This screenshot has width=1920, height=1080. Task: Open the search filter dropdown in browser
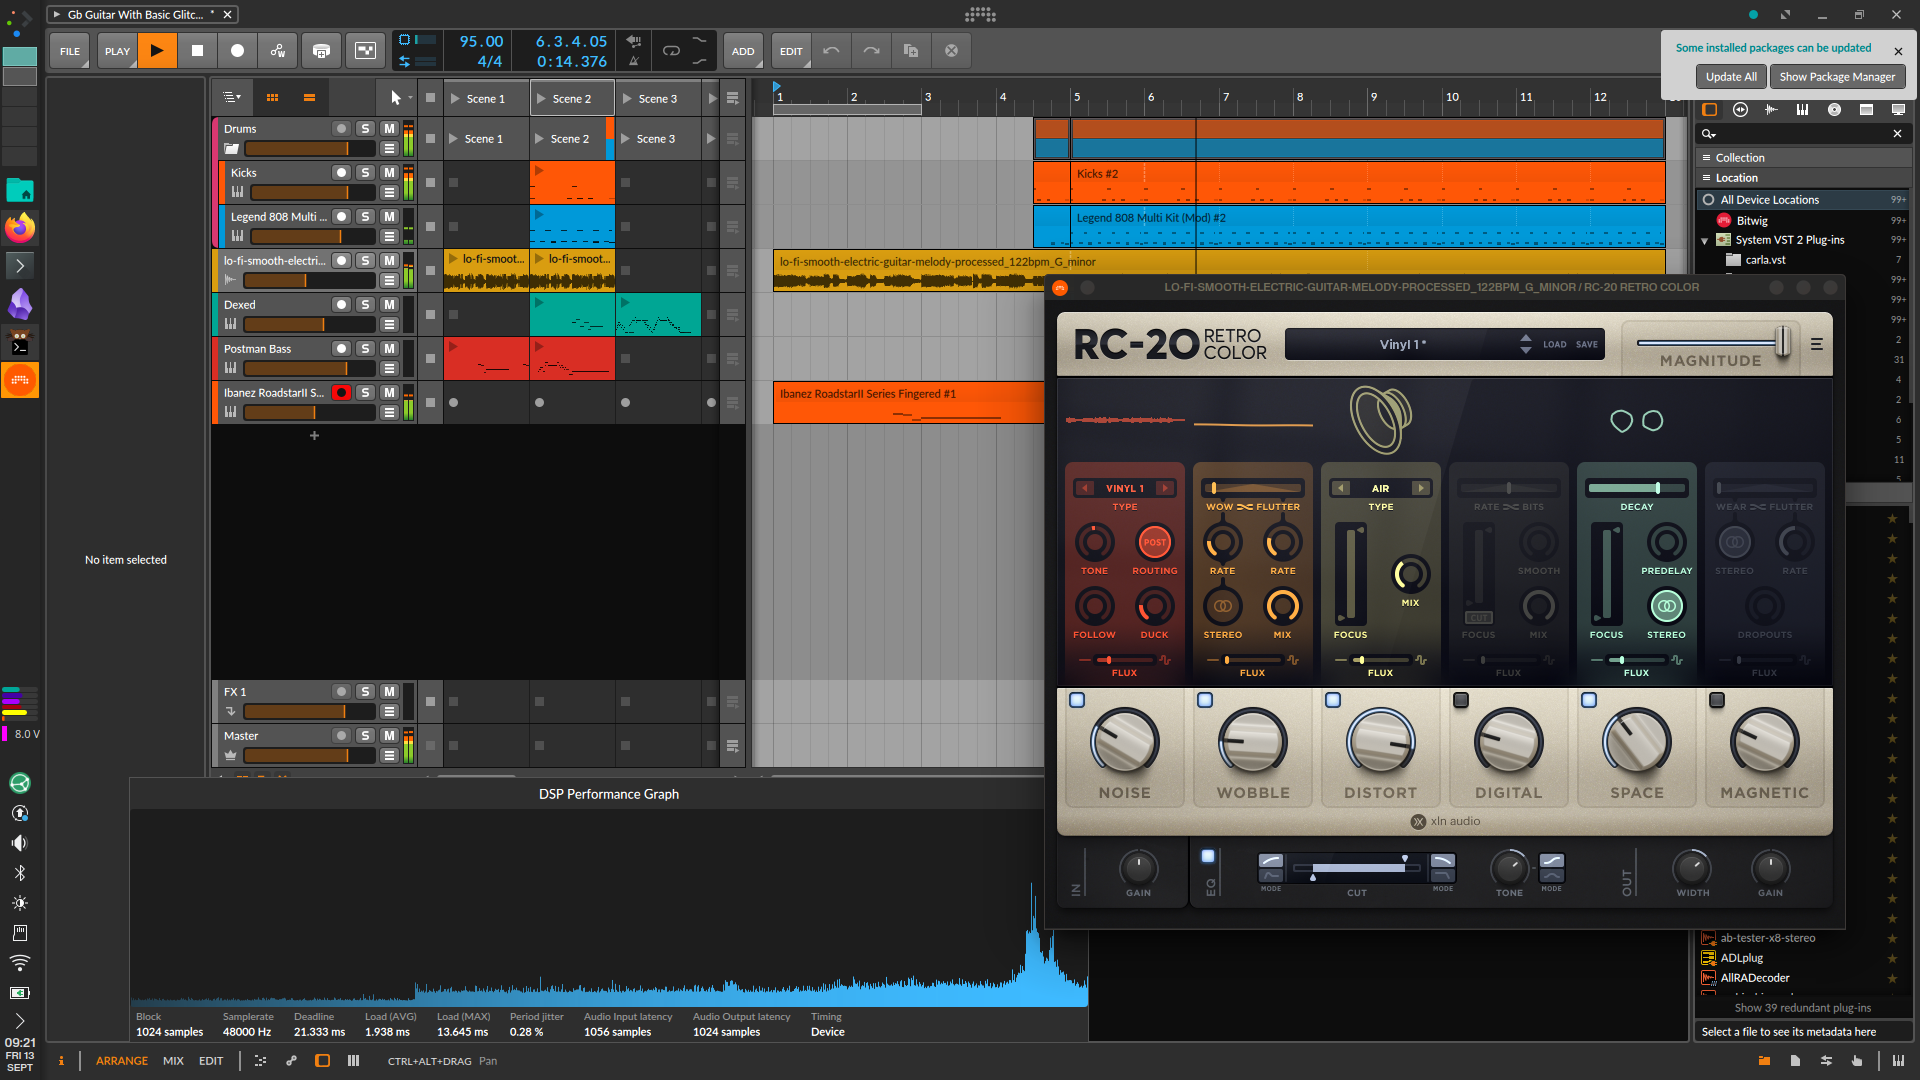(x=1709, y=134)
